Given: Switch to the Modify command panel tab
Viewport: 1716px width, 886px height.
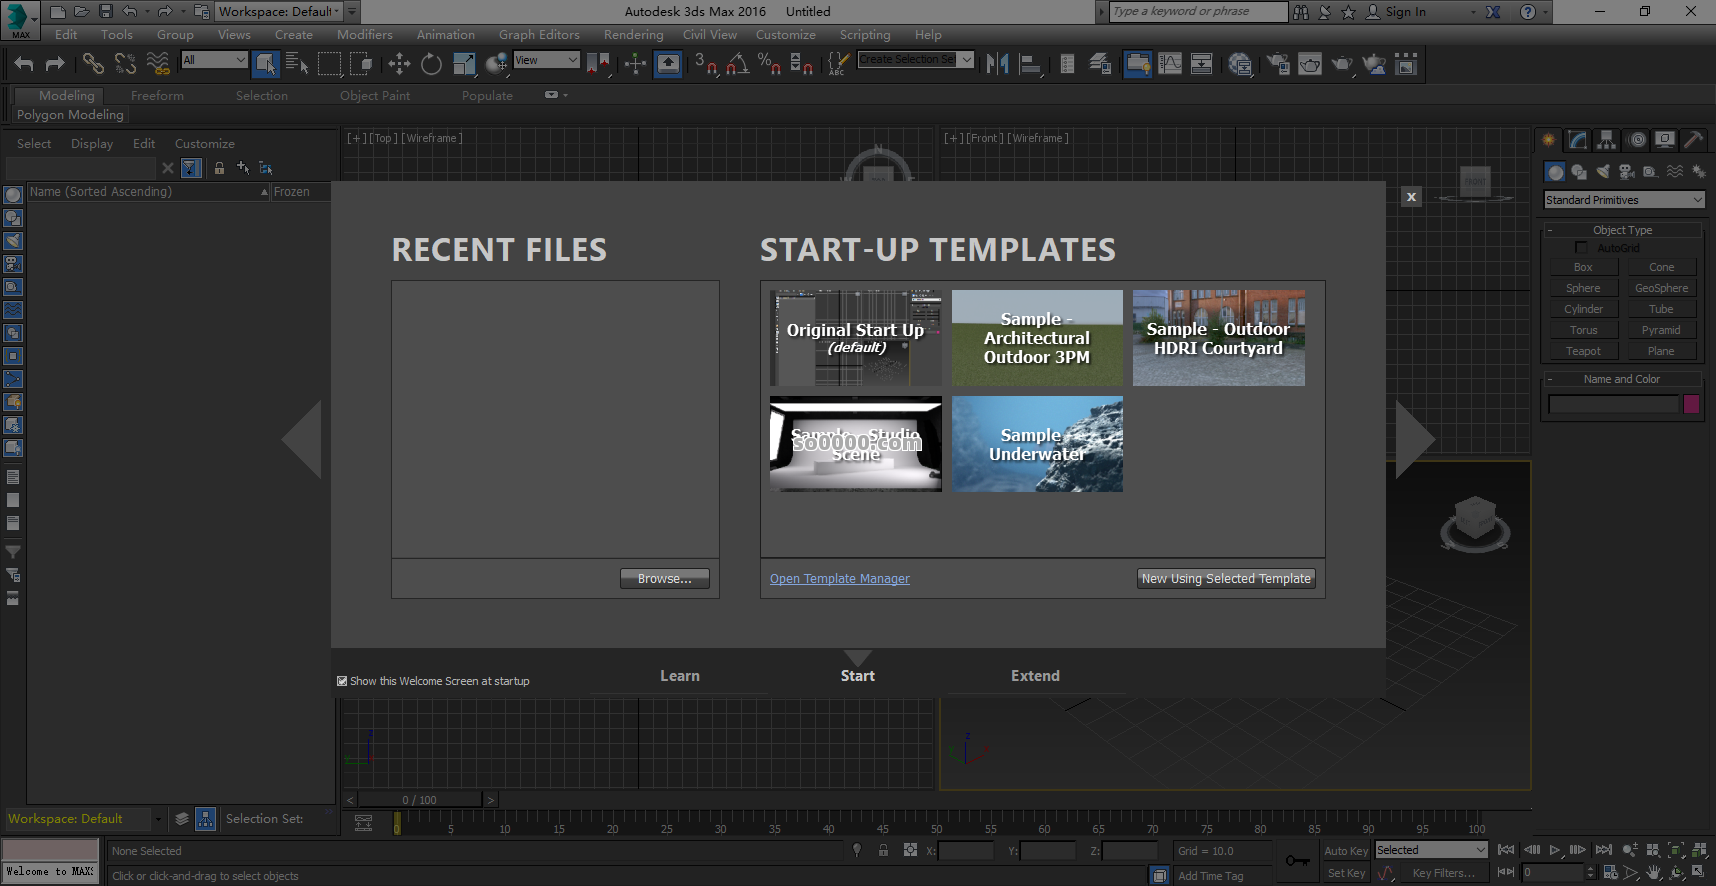Looking at the screenshot, I should click(x=1577, y=140).
